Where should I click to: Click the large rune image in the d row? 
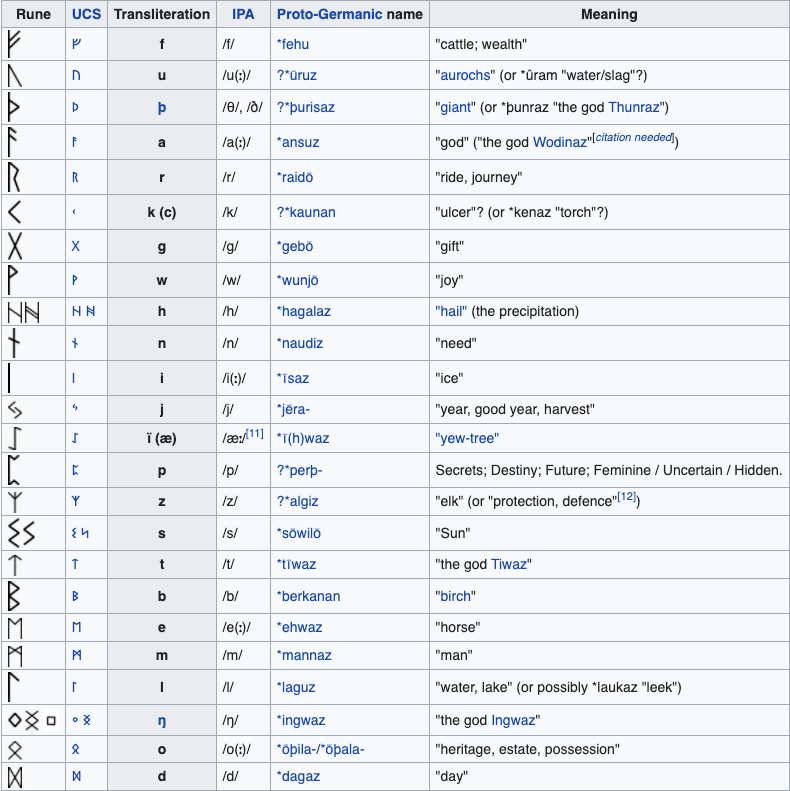click(15, 776)
